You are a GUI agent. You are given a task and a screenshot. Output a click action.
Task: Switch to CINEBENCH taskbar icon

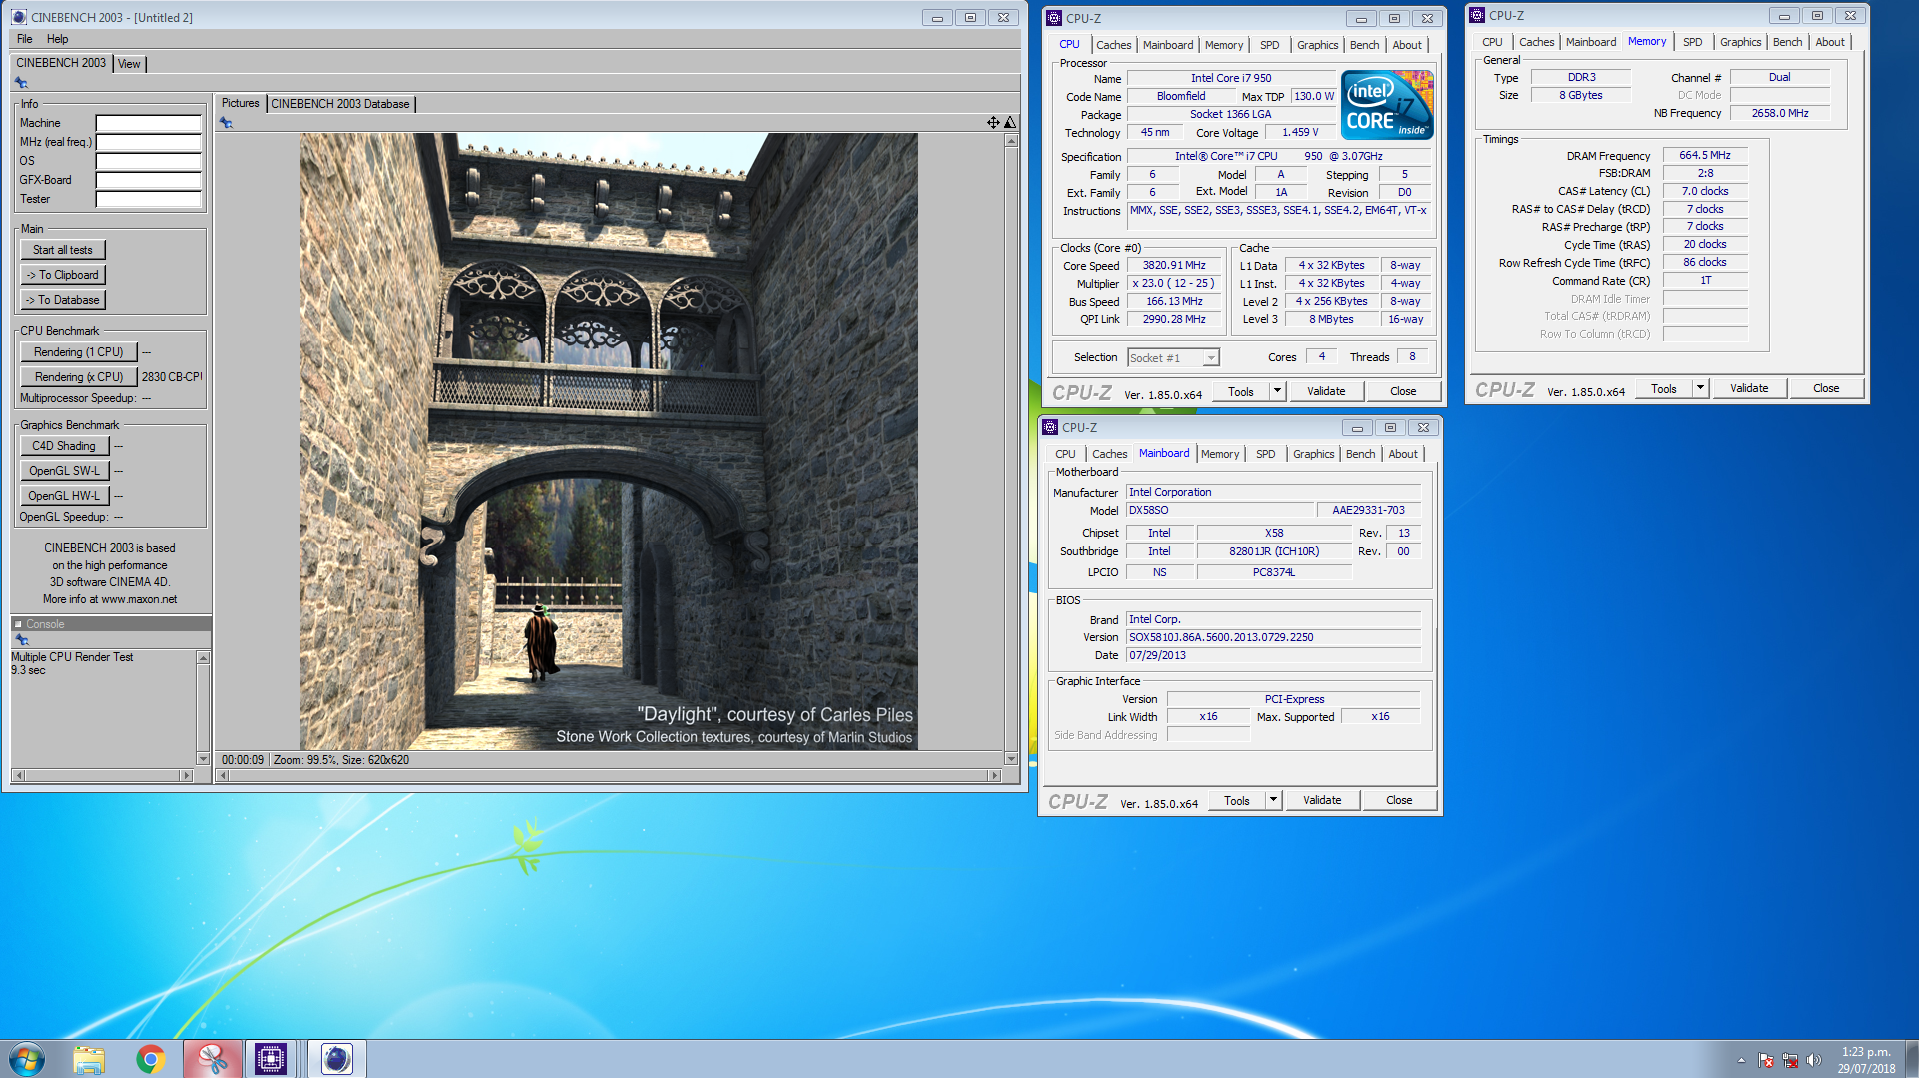(x=337, y=1059)
